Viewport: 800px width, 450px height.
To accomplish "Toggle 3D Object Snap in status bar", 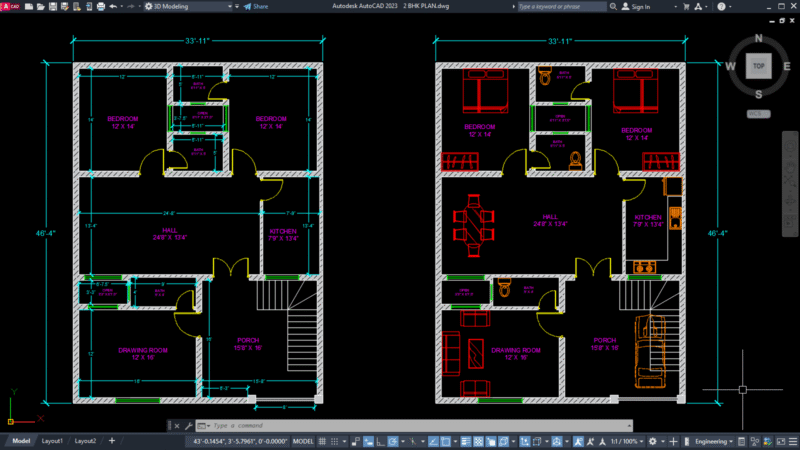I will coord(504,441).
